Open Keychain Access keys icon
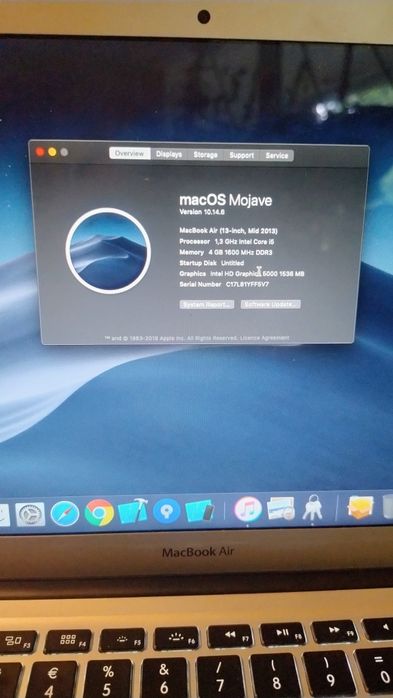393x698 pixels. pos(312,508)
